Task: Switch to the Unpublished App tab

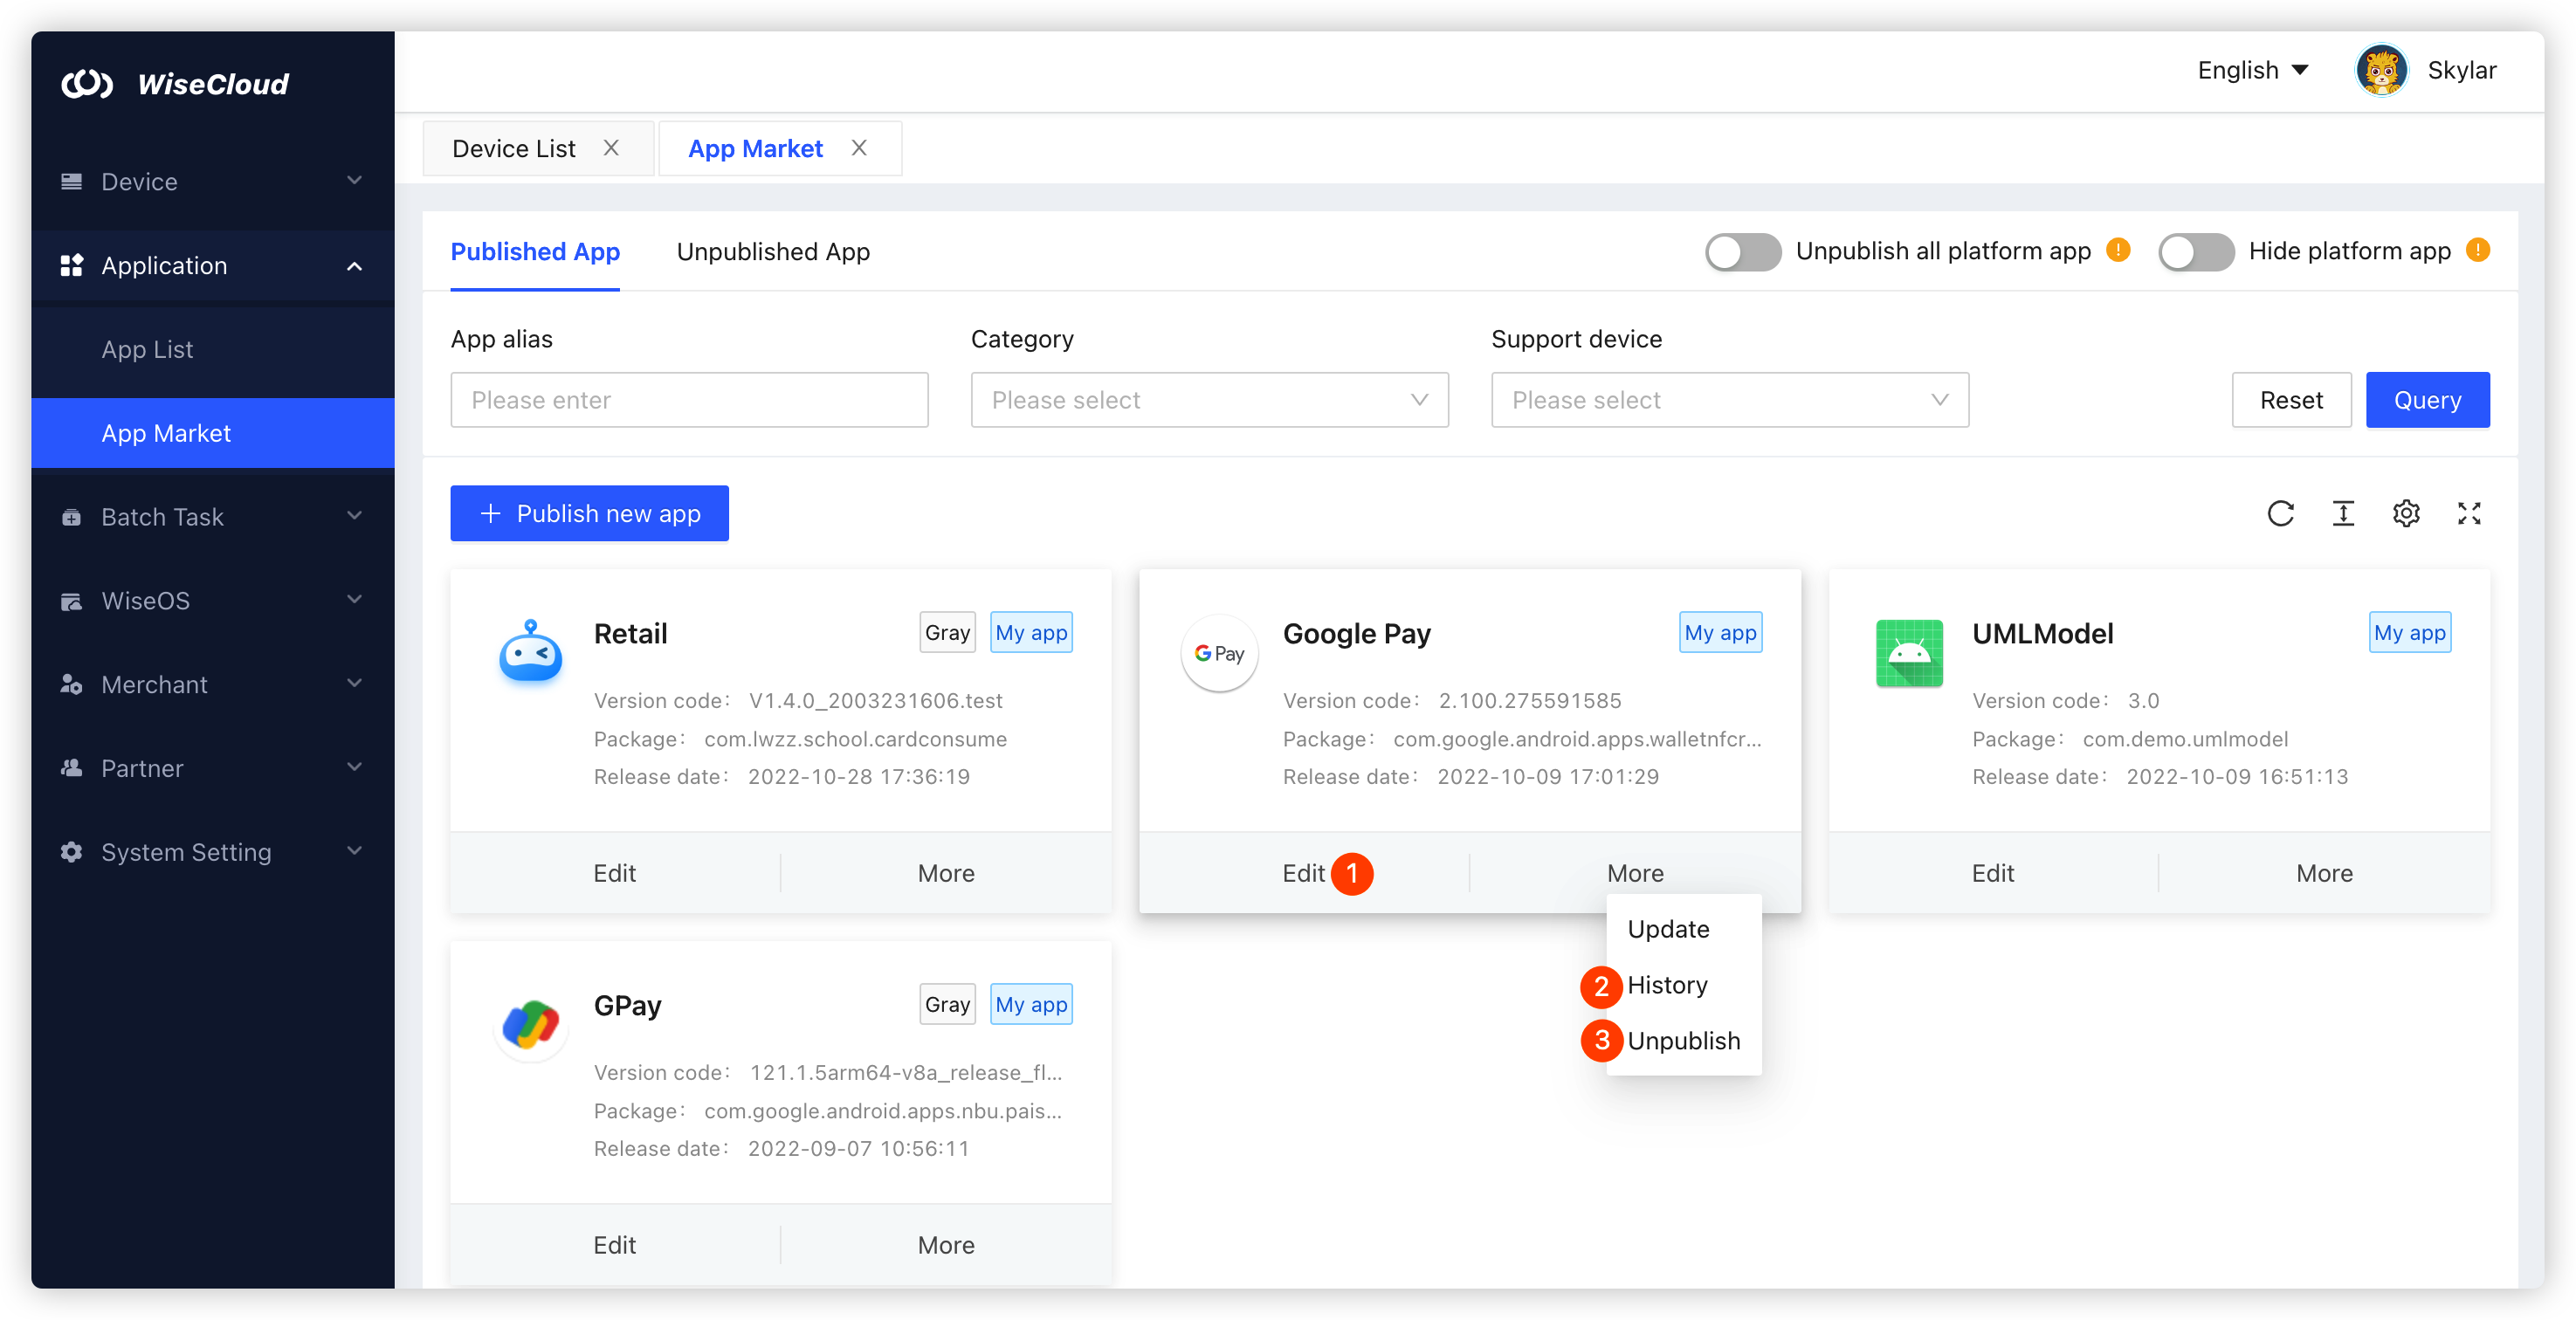Action: pos(773,252)
